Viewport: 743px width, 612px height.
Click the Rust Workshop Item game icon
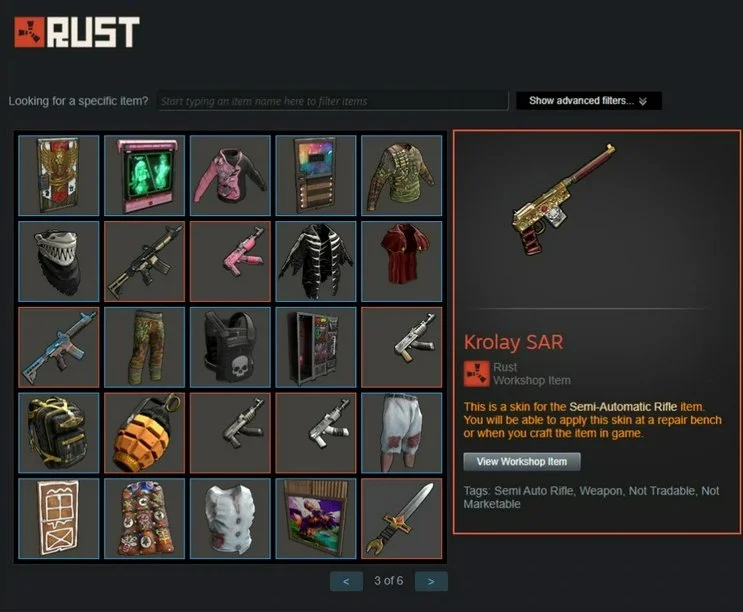coord(476,374)
